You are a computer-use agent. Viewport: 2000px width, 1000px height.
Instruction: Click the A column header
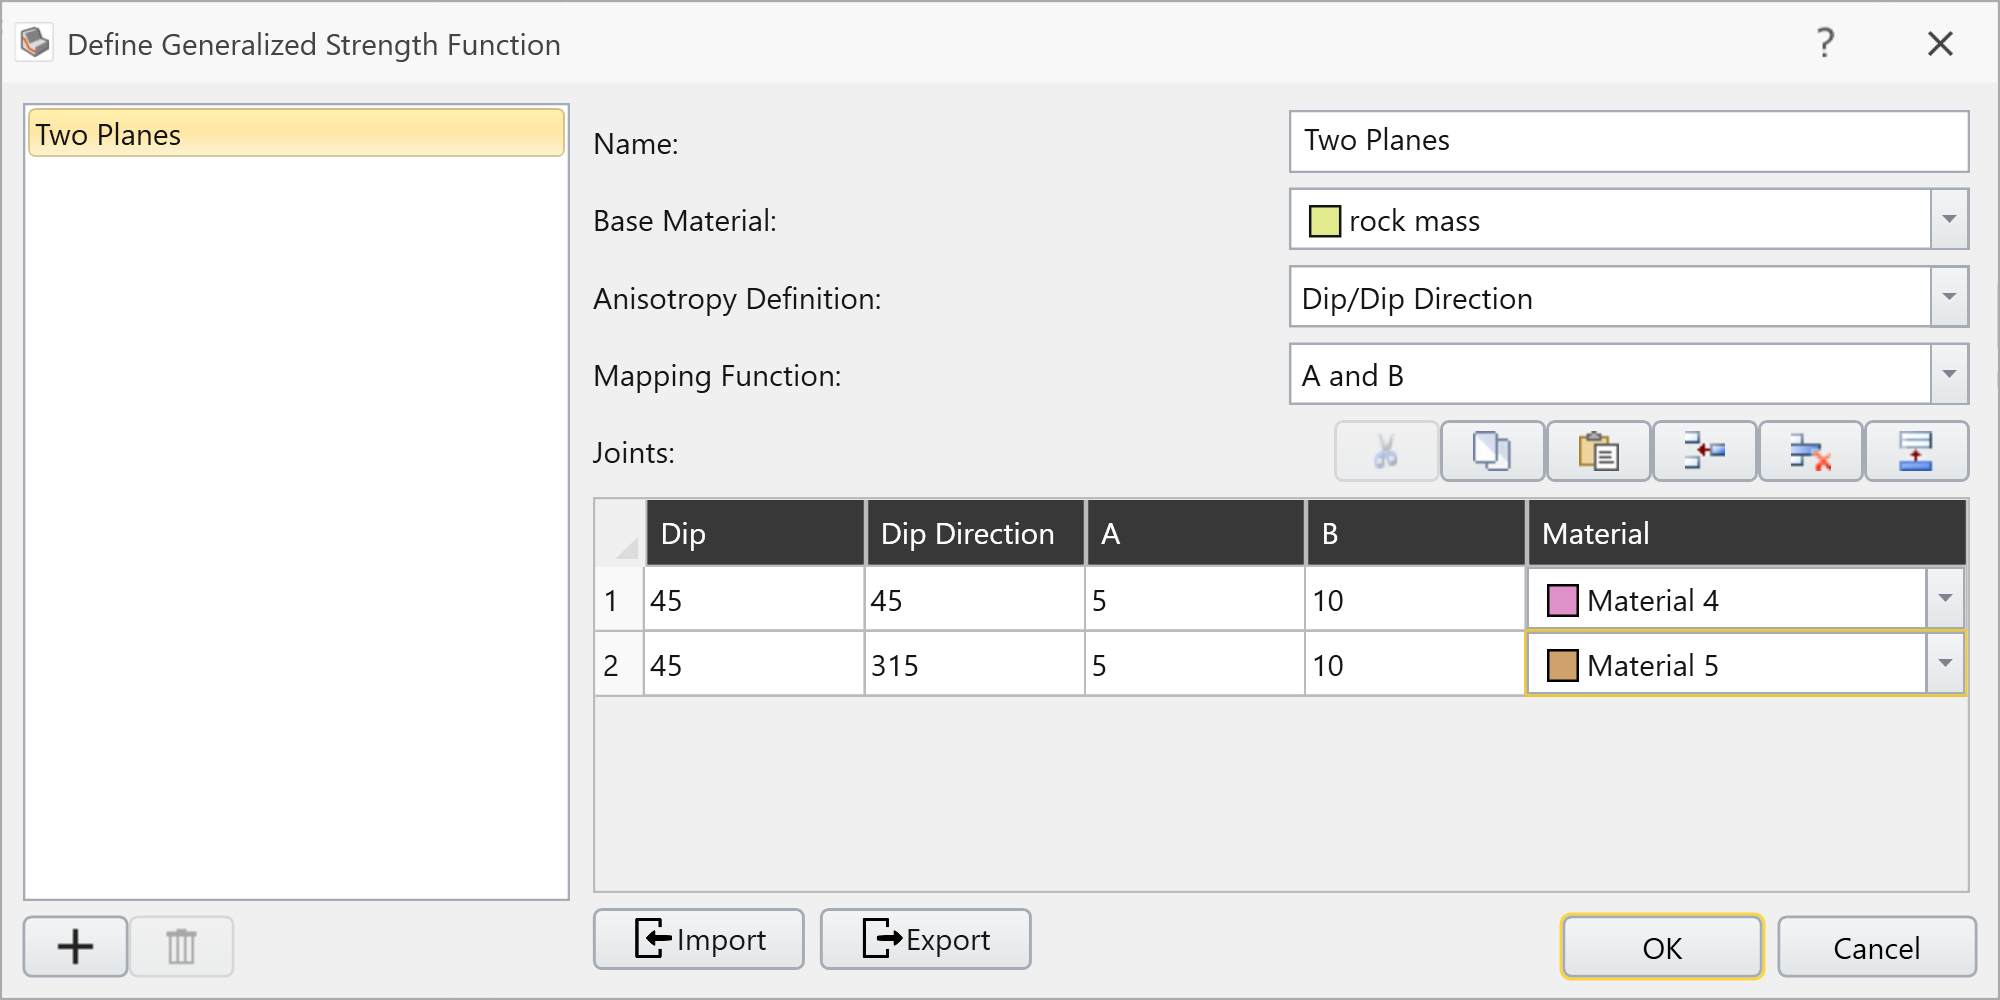(1196, 533)
